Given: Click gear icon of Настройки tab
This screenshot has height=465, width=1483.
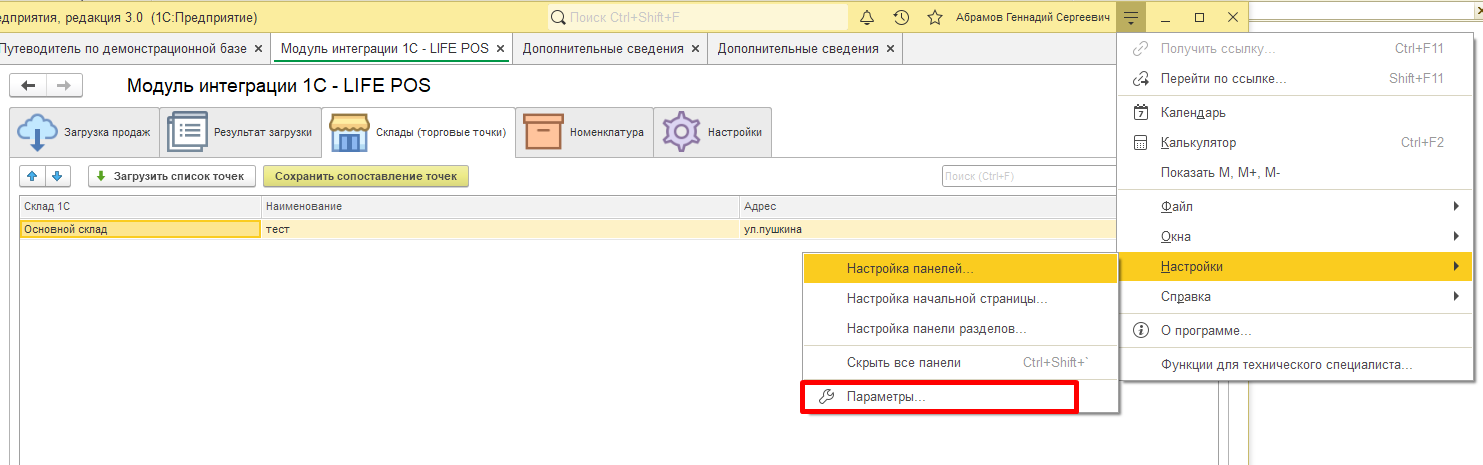Looking at the screenshot, I should (x=682, y=132).
